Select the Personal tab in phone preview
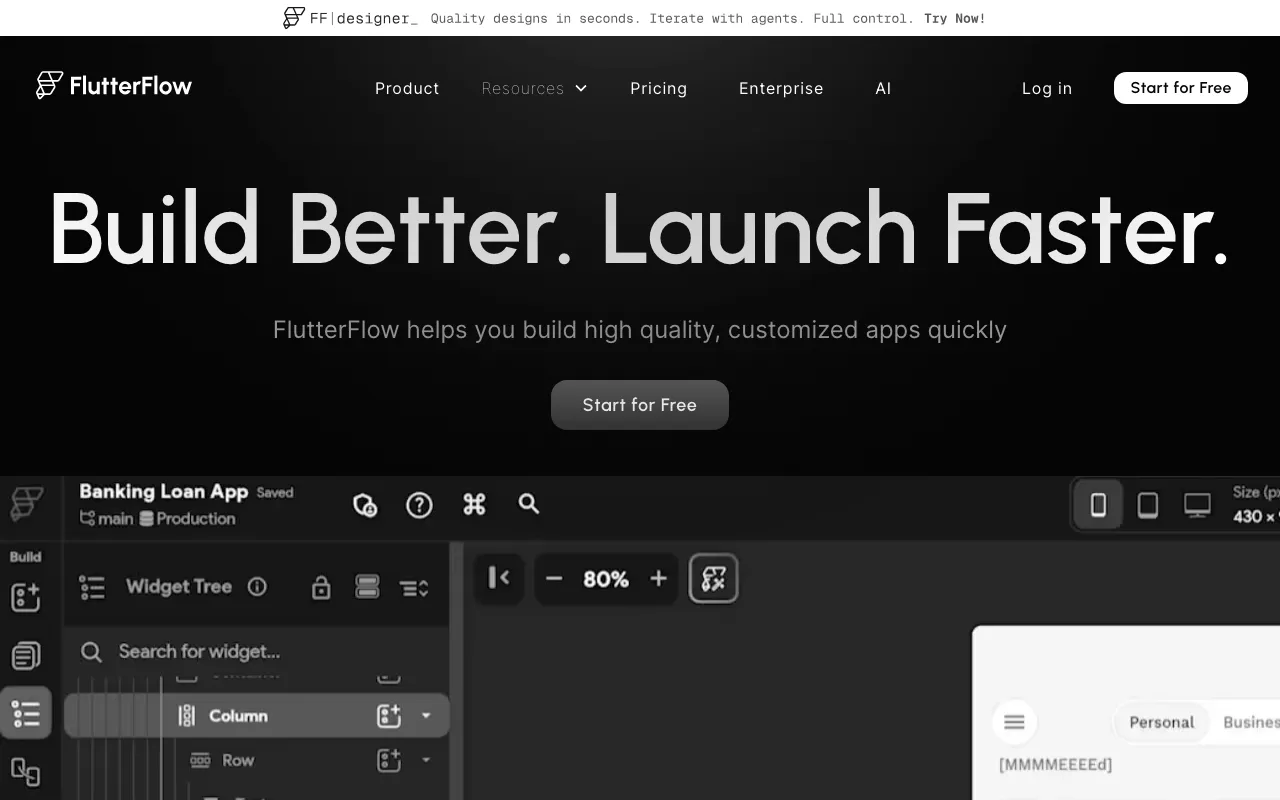This screenshot has height=800, width=1280. tap(1162, 722)
